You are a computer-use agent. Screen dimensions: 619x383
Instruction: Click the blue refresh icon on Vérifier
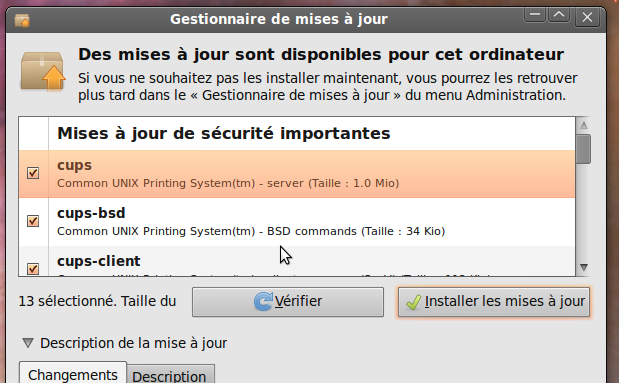coord(263,302)
